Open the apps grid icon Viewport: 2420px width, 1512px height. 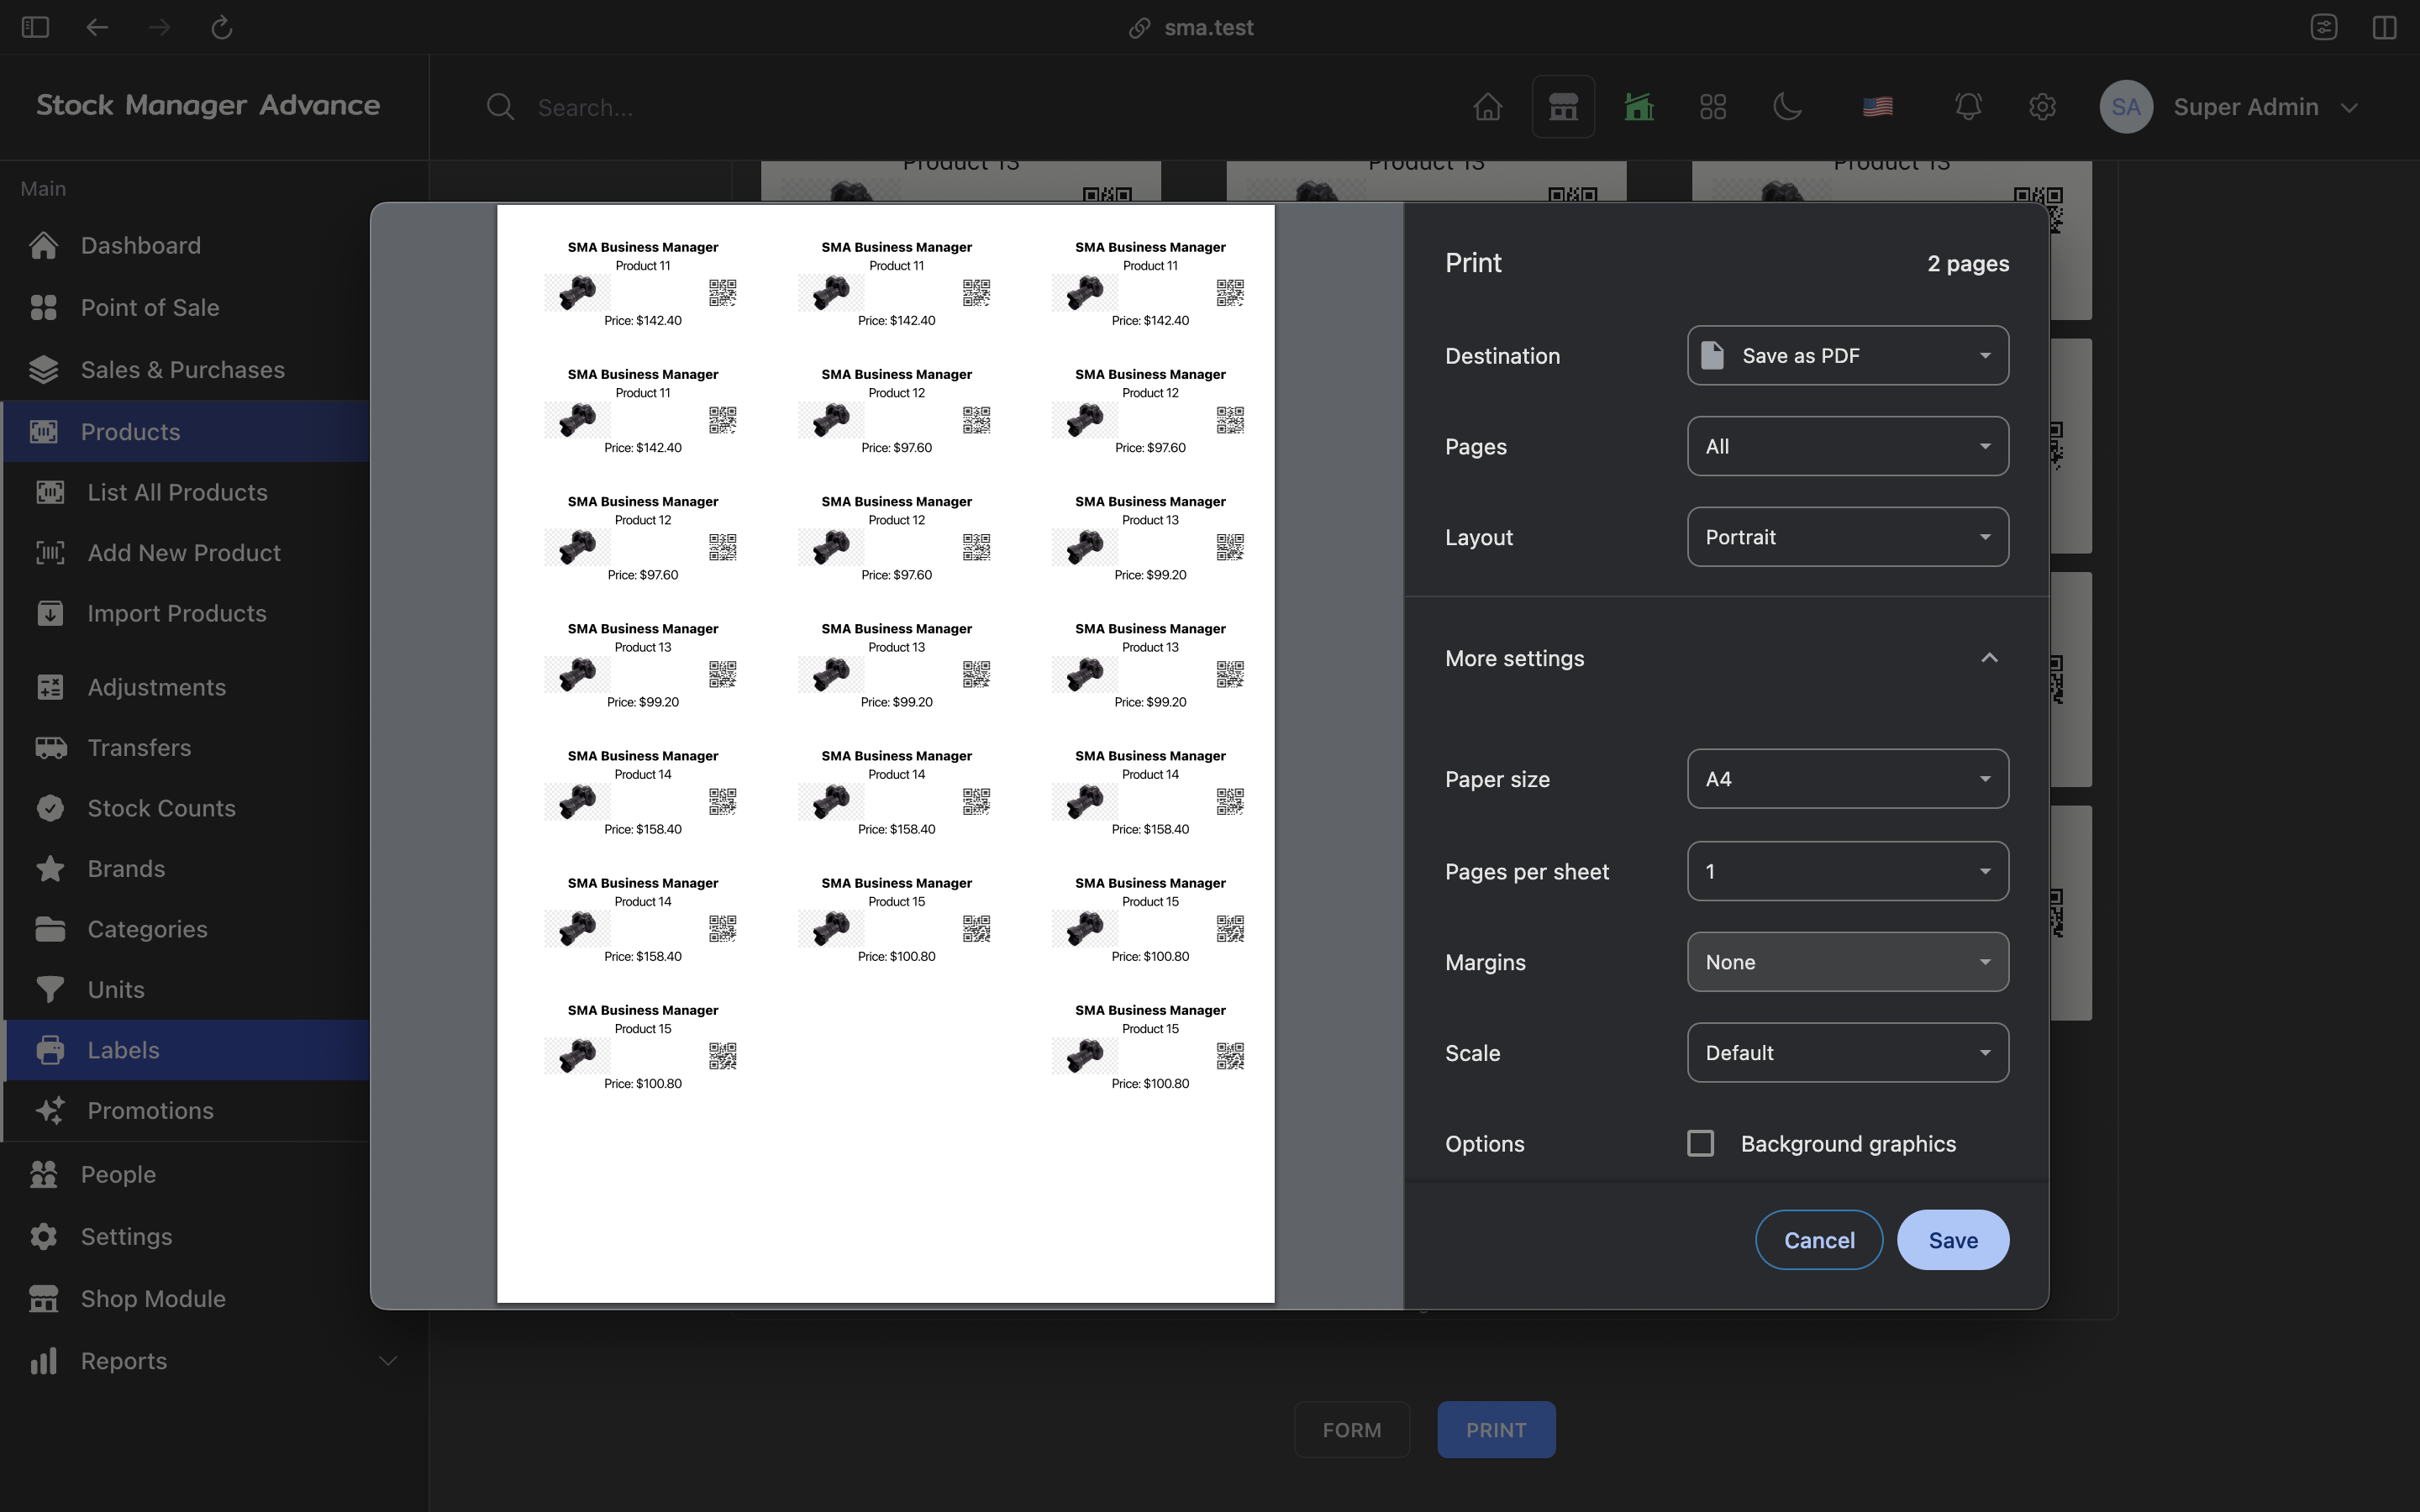point(1713,106)
